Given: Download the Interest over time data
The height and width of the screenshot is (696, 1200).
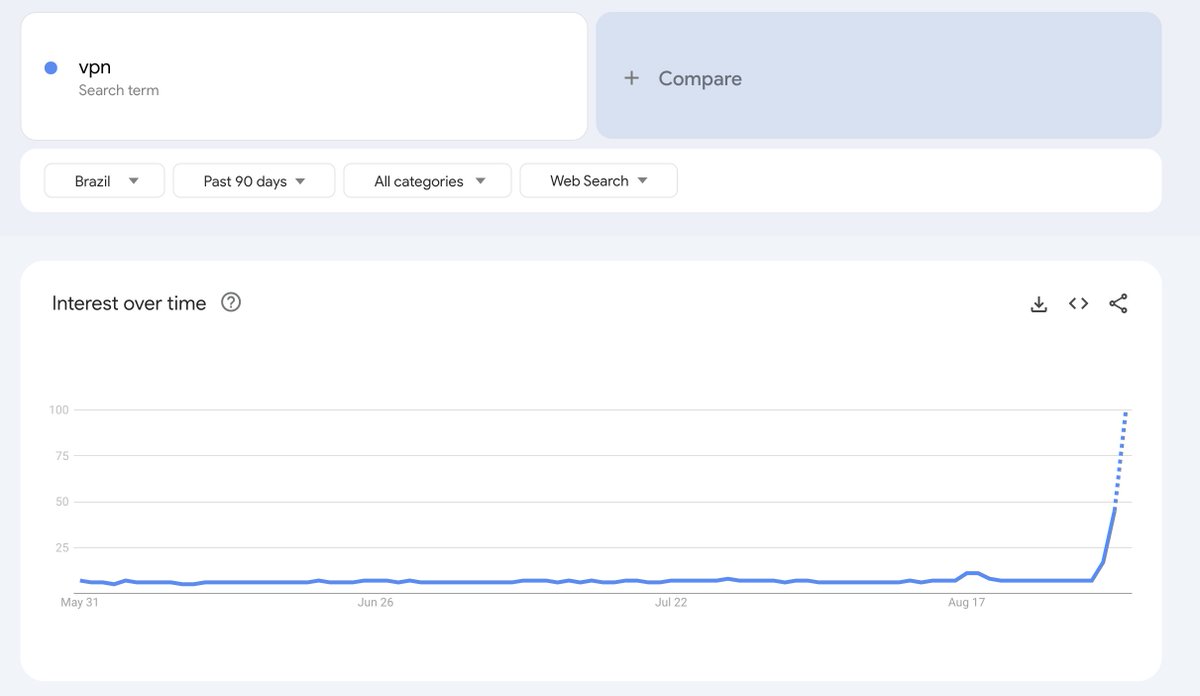Looking at the screenshot, I should pyautogui.click(x=1038, y=304).
